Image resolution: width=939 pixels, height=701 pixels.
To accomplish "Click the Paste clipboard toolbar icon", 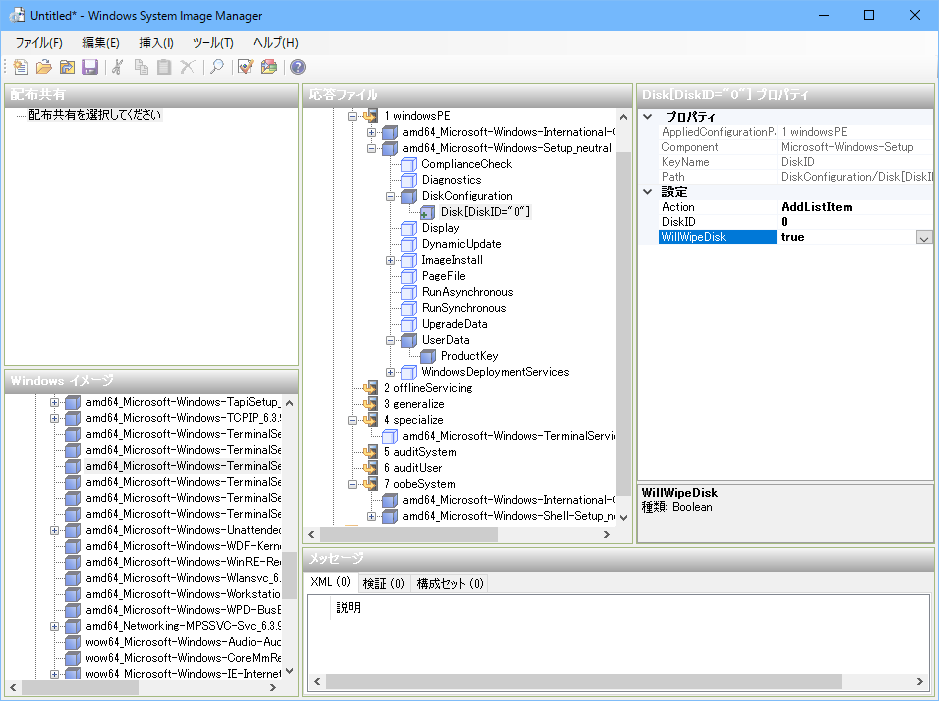I will pos(164,67).
